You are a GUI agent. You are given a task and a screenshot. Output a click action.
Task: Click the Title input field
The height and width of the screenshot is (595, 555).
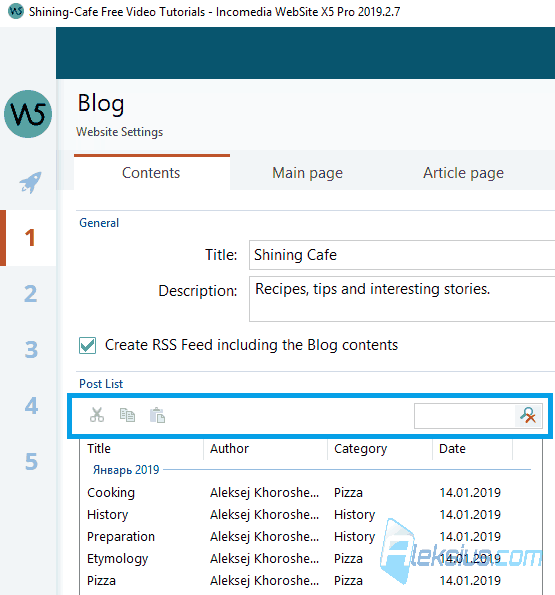tap(402, 255)
